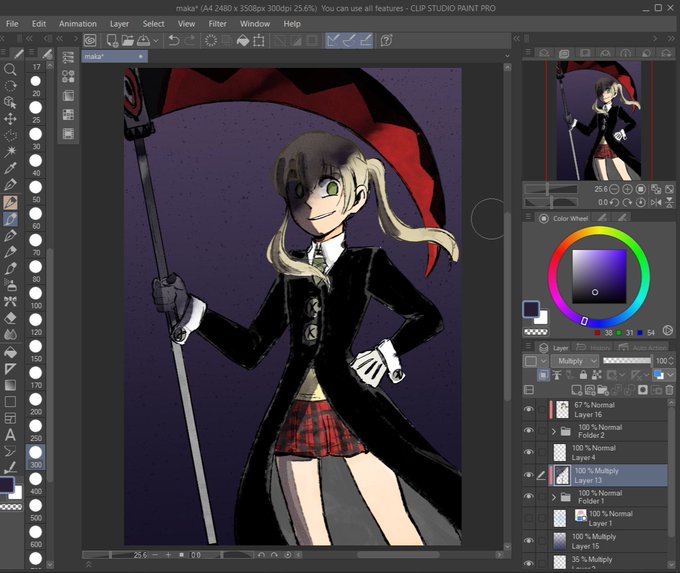Open the File menu
Screen dimensions: 680x573
12,24
